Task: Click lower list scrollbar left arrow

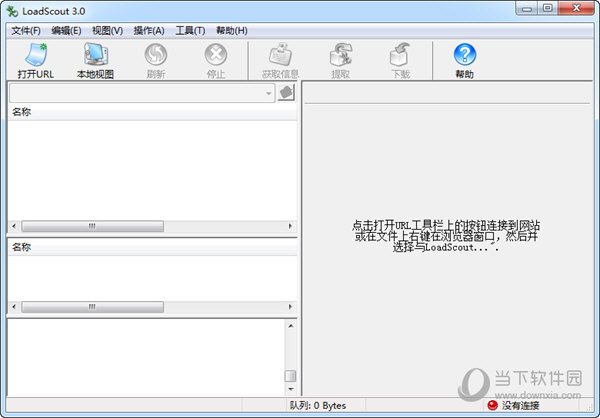Action: coord(14,307)
